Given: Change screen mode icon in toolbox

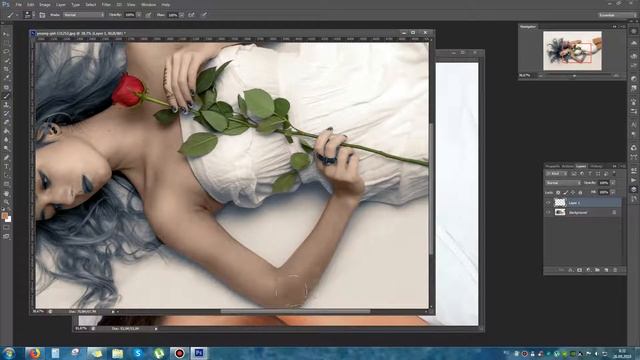Looking at the screenshot, I should pos(6,236).
